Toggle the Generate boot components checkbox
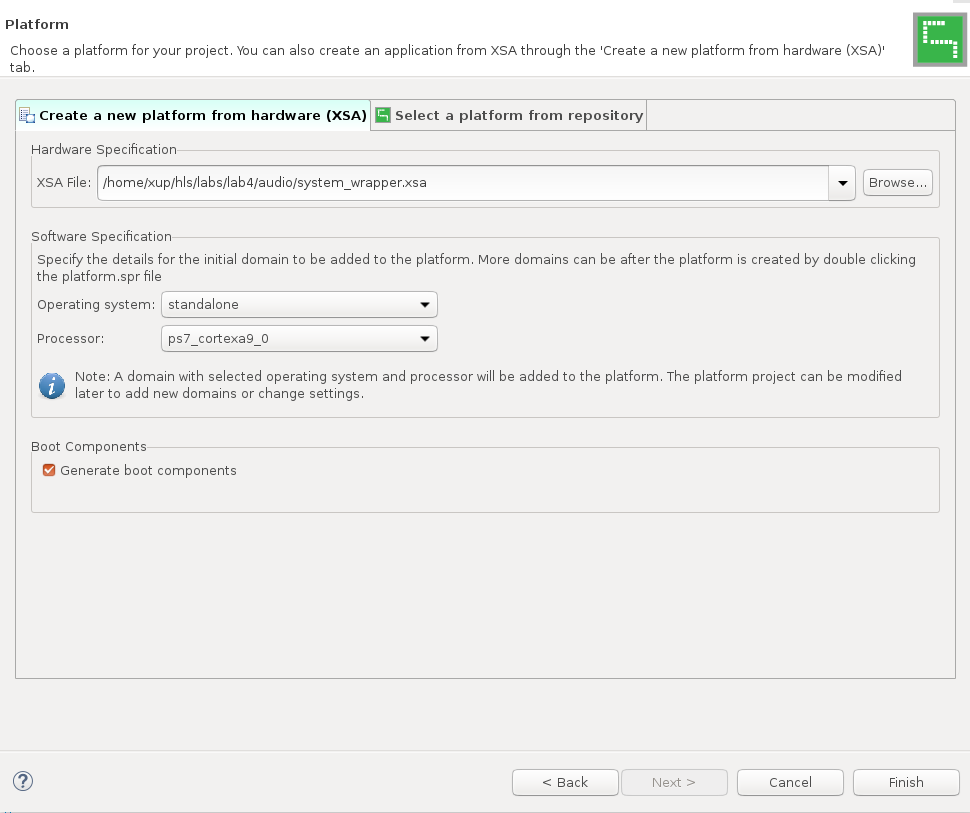The height and width of the screenshot is (813, 970). (x=48, y=470)
